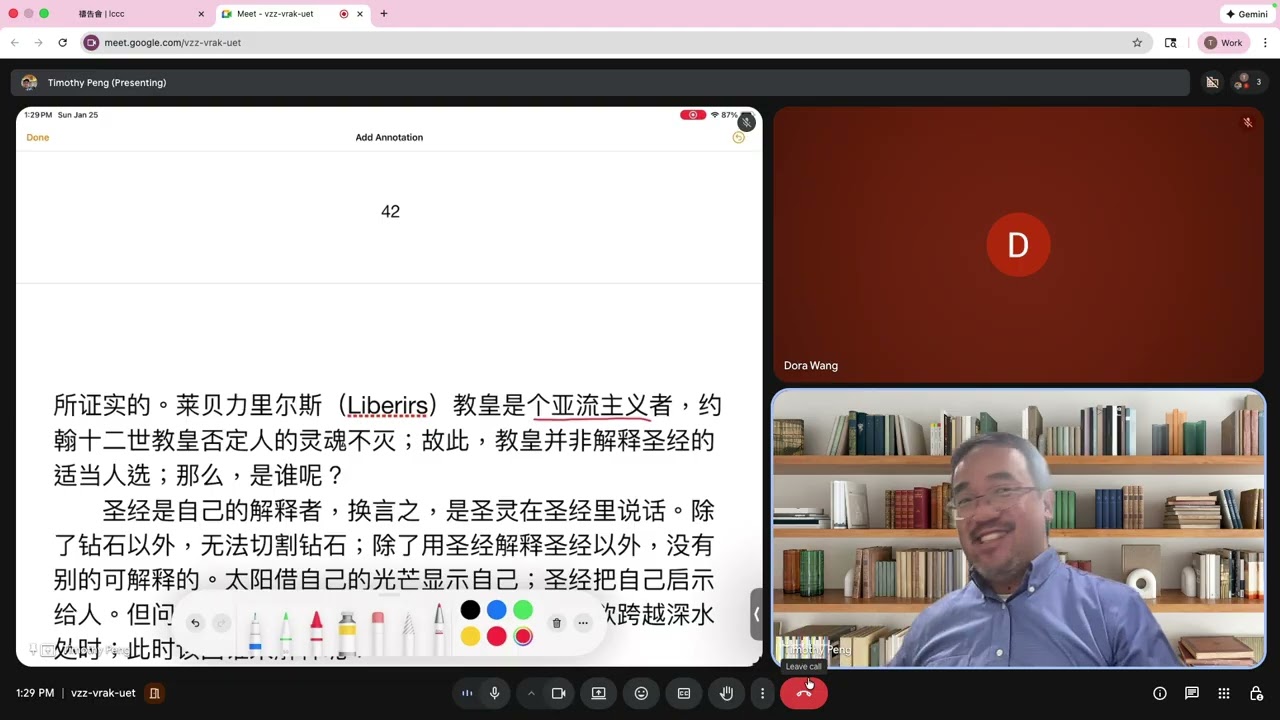1280x720 pixels.
Task: Pick the yellow color swatch
Action: (470, 637)
